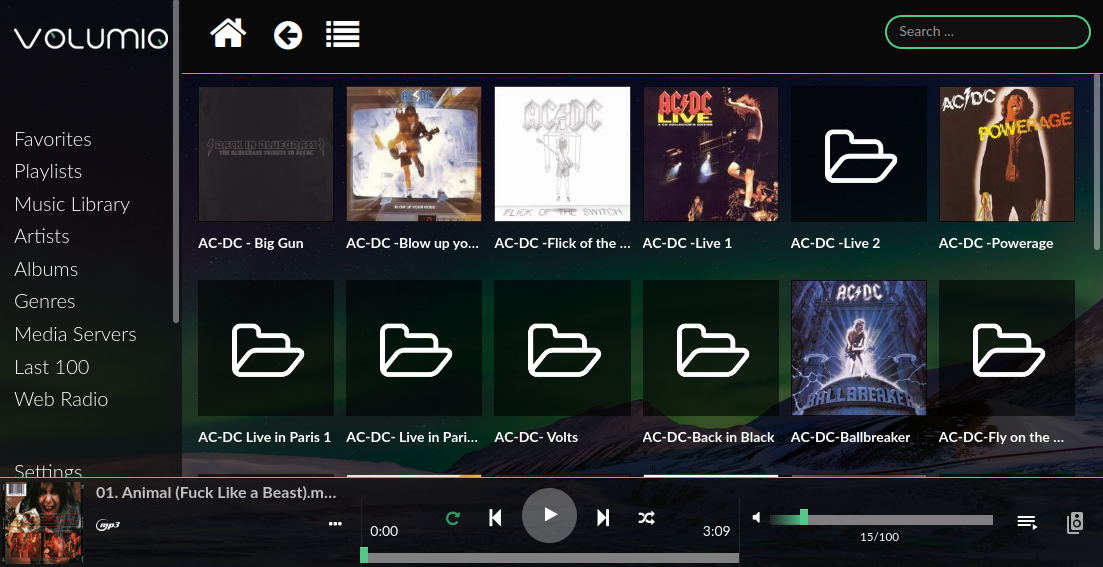Toggle repeat playback
Viewport: 1103px width, 567px height.
point(453,518)
